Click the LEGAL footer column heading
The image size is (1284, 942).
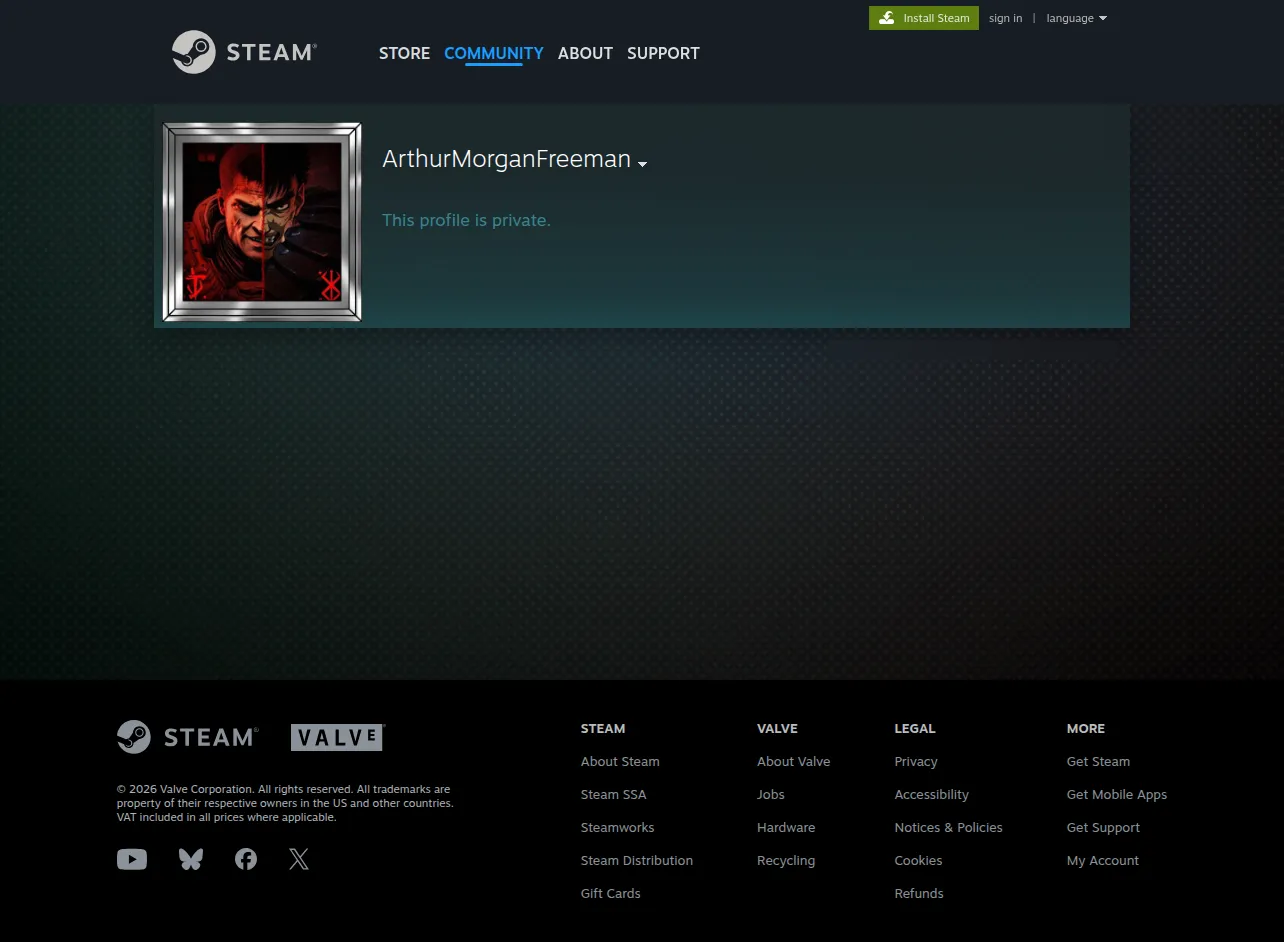[915, 728]
